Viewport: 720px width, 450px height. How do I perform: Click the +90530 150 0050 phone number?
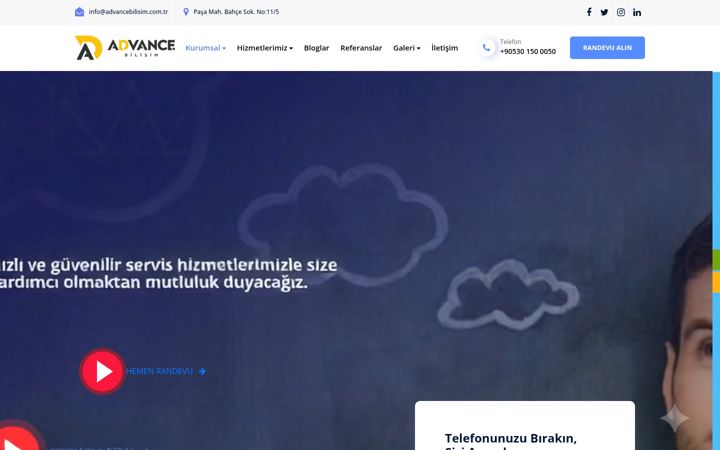click(528, 51)
